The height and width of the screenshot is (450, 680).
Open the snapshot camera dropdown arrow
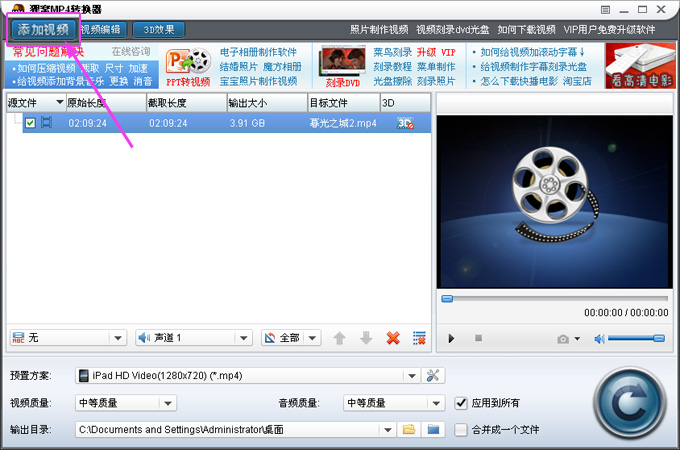tap(577, 339)
